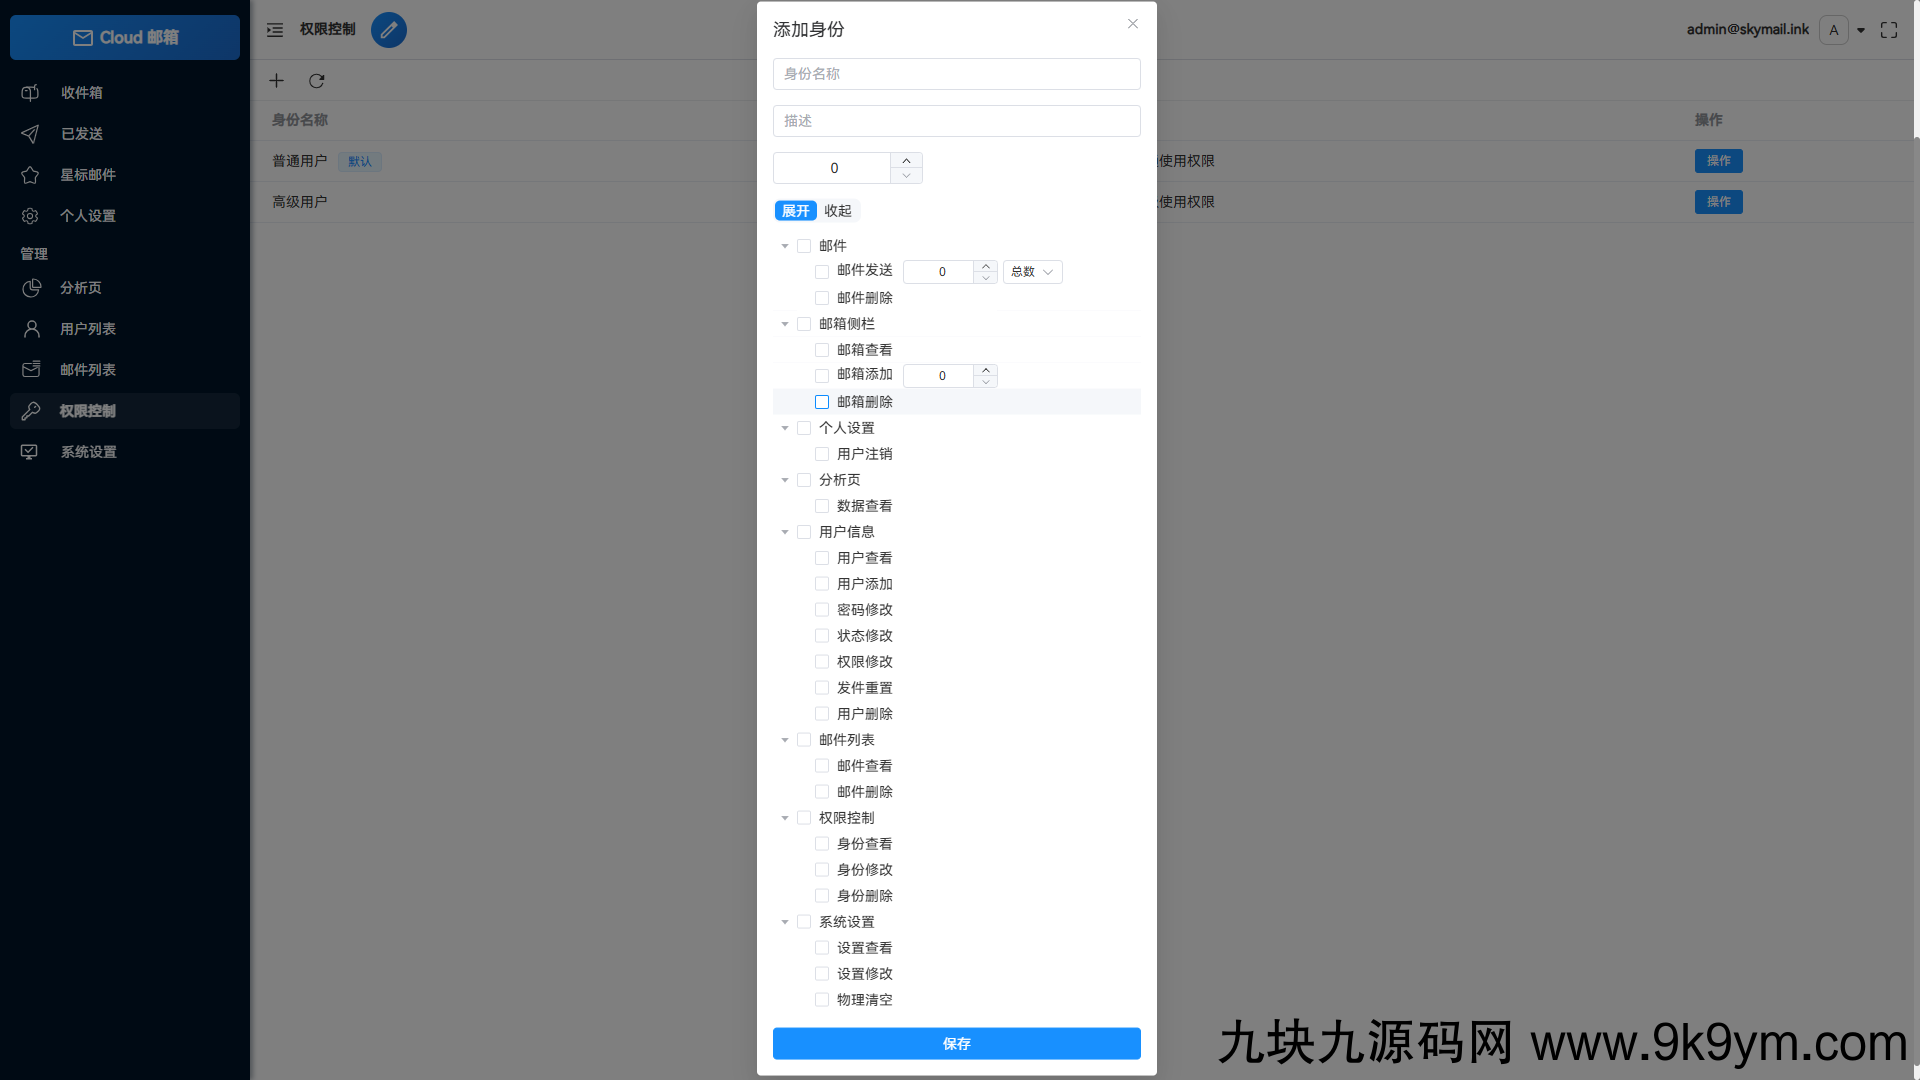Screen dimensions: 1920x1080
Task: Click the 保存 save button
Action: pos(956,1043)
